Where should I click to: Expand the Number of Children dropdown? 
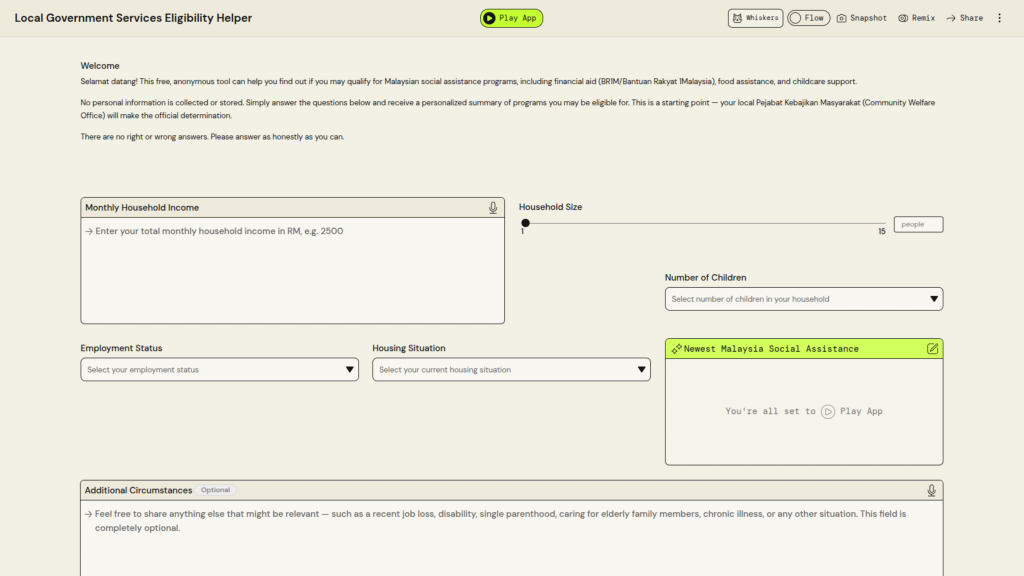pyautogui.click(x=803, y=299)
